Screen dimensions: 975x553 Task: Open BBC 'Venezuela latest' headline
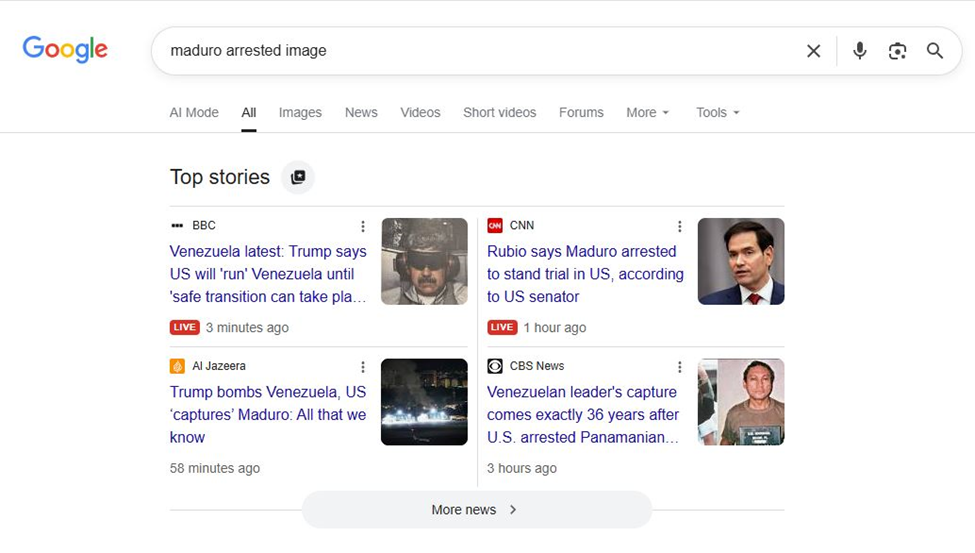(268, 274)
